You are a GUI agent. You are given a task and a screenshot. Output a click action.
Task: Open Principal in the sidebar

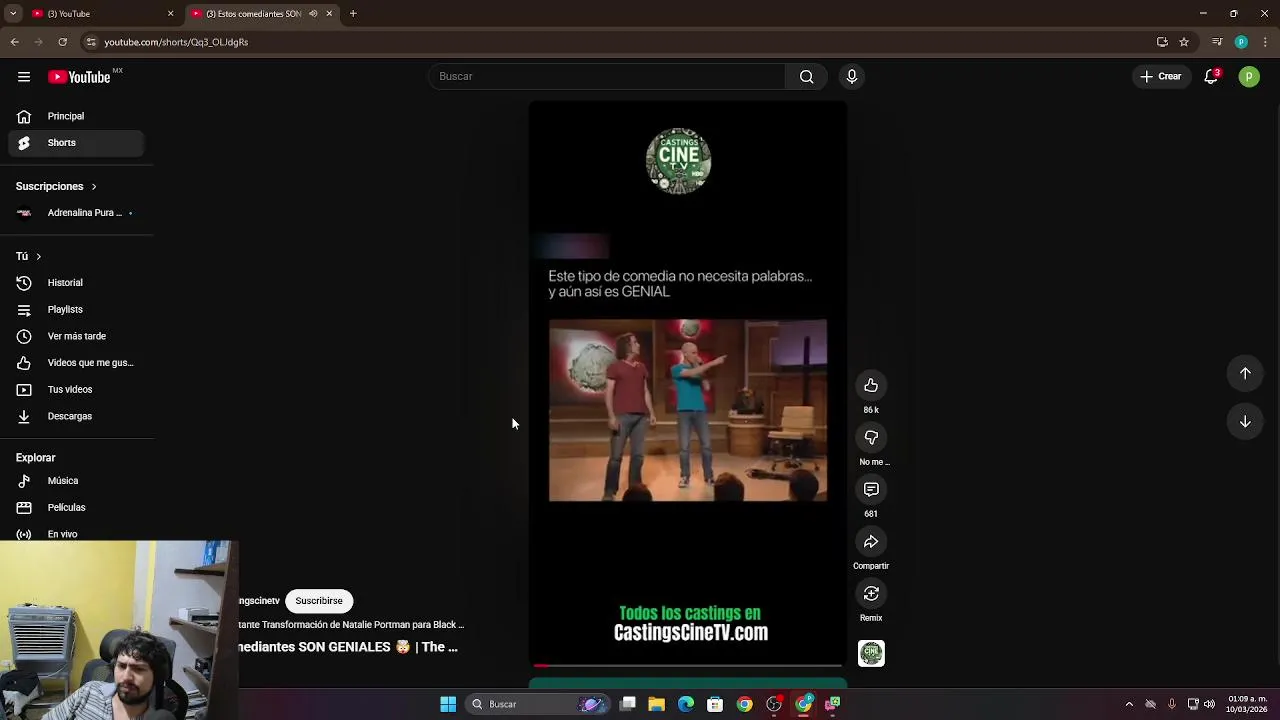tap(76, 116)
